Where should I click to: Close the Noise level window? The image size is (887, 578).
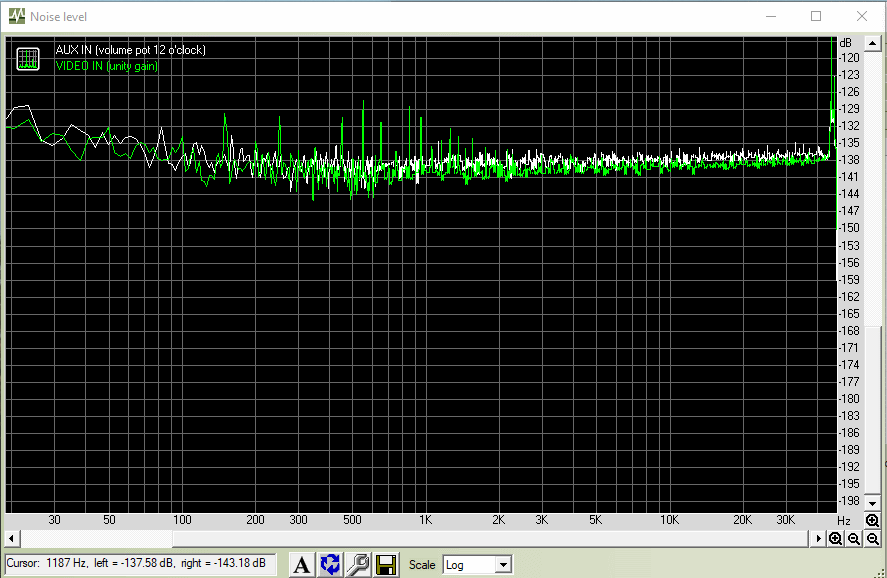click(862, 16)
